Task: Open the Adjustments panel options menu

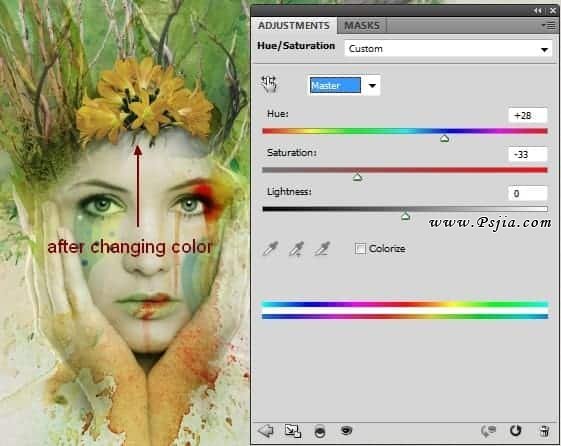Action: pos(548,25)
